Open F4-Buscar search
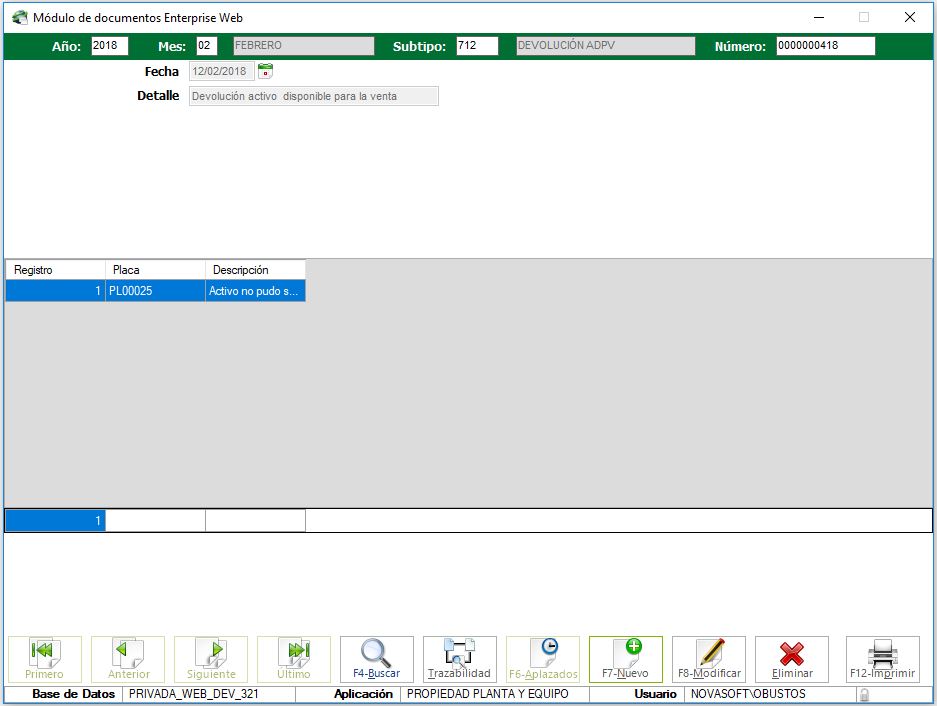Image resolution: width=937 pixels, height=706 pixels. click(x=377, y=659)
